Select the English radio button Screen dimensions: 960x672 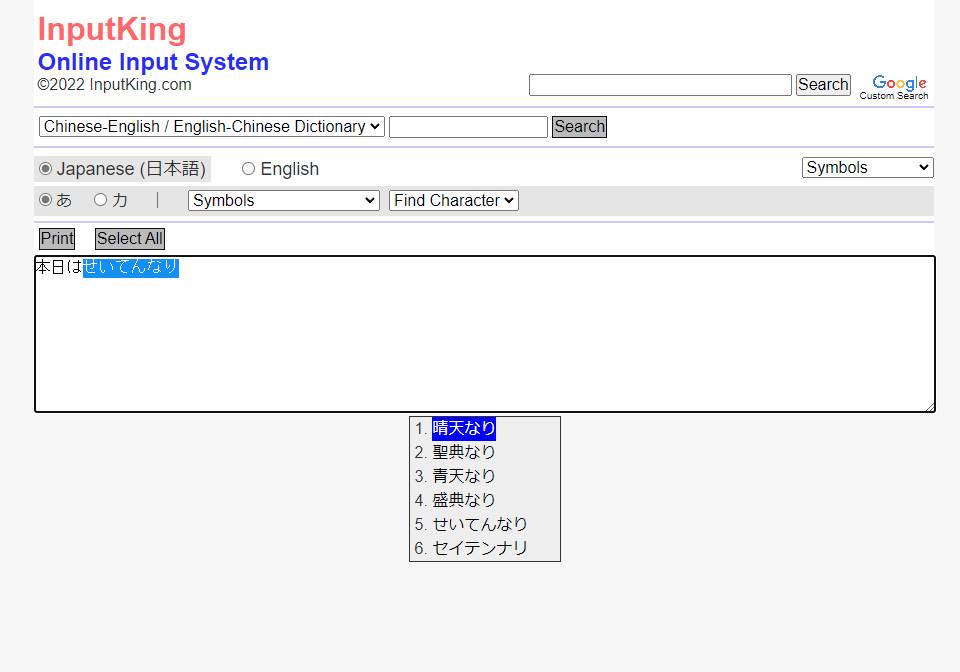click(x=248, y=168)
